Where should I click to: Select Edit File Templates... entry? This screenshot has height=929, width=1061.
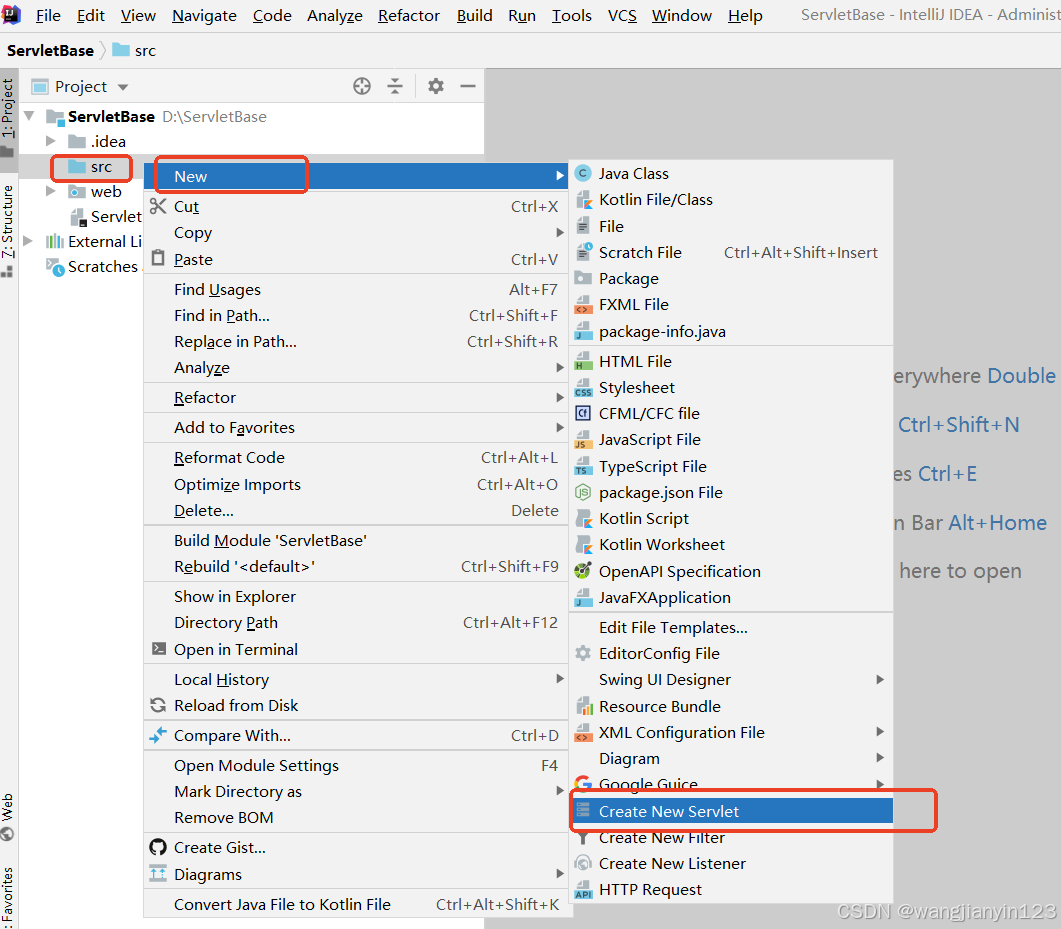[731, 627]
